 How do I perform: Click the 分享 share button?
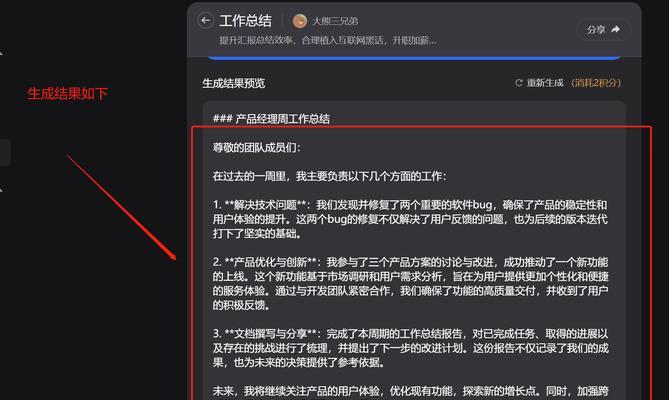(x=603, y=30)
